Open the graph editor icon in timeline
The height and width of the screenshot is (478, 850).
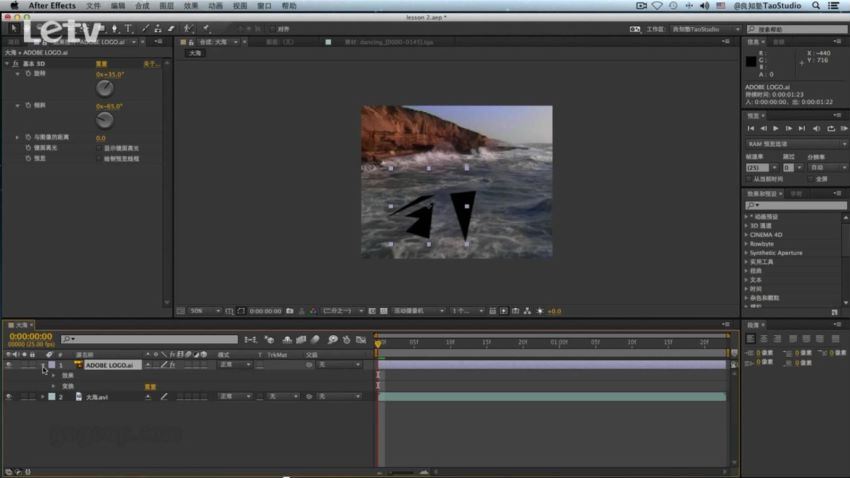point(361,340)
